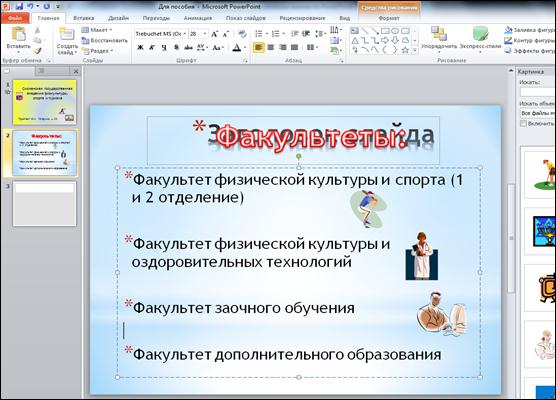Open the Макет layout dropdown
Screen dimensions: 556x400
tap(96, 30)
